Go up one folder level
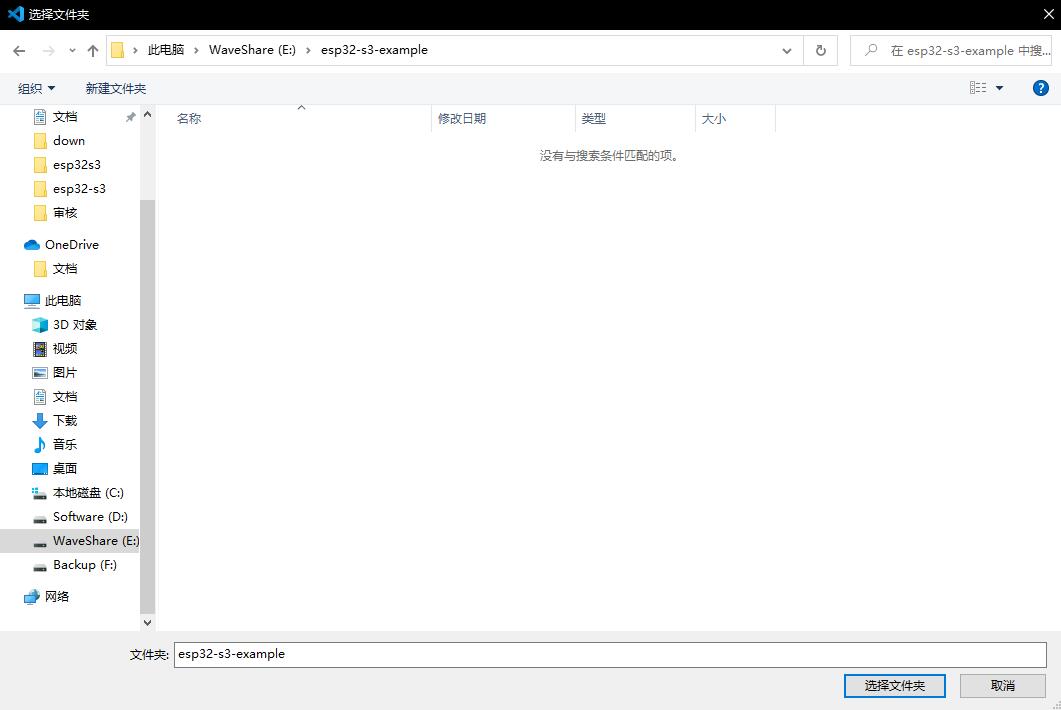Viewport: 1061px width, 710px height. tap(93, 50)
